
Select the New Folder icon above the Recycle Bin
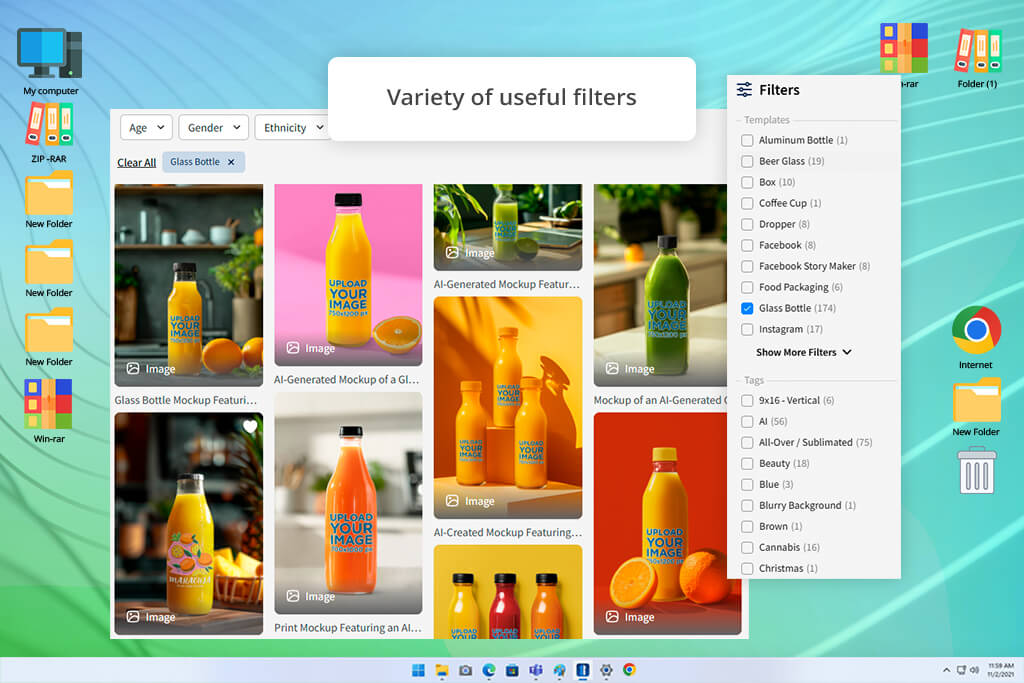(976, 407)
